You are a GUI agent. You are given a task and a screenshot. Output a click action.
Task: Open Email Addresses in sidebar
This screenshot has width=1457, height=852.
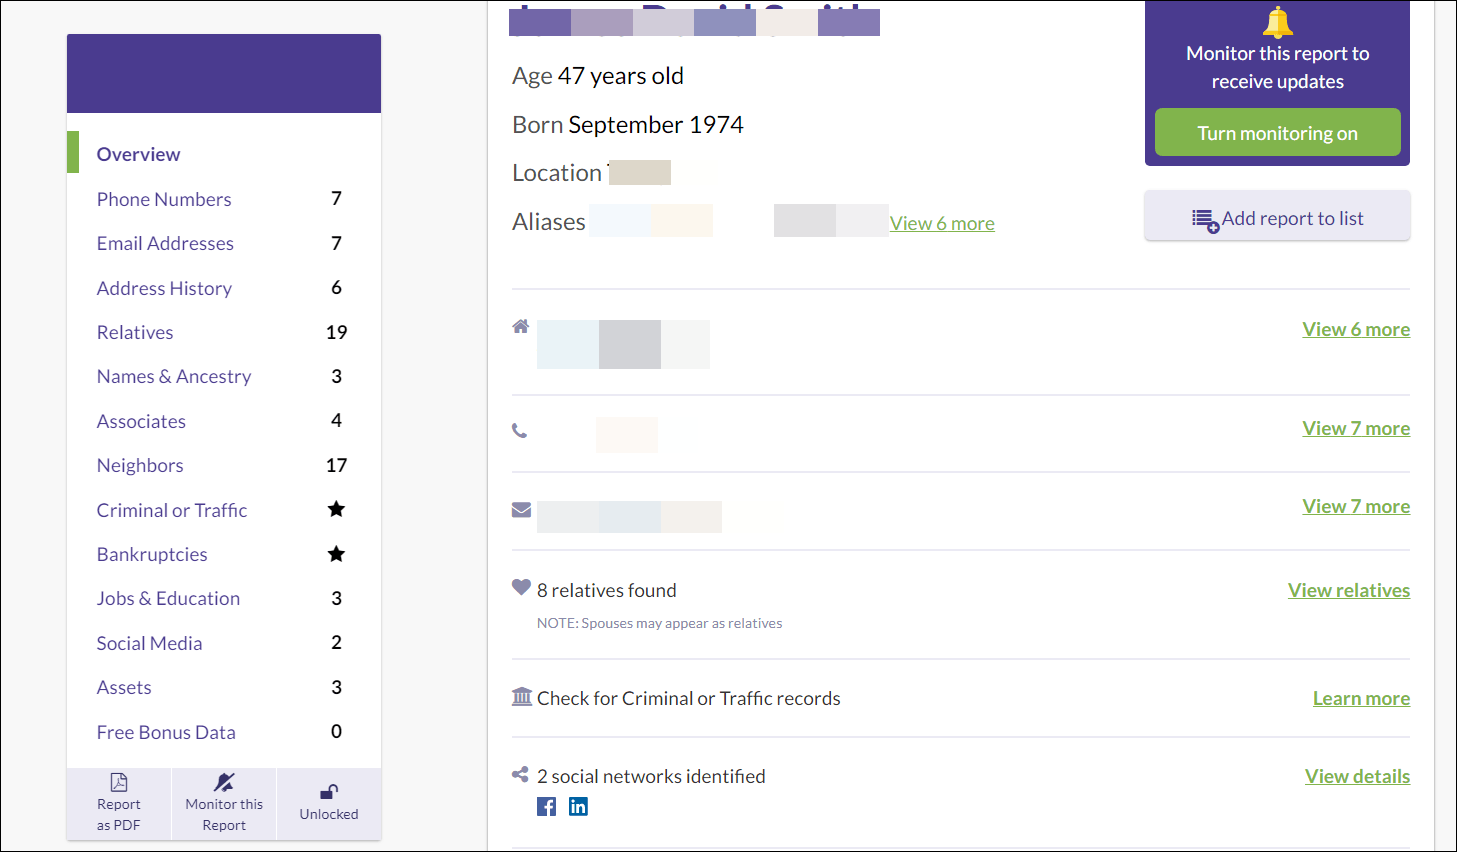tap(165, 243)
